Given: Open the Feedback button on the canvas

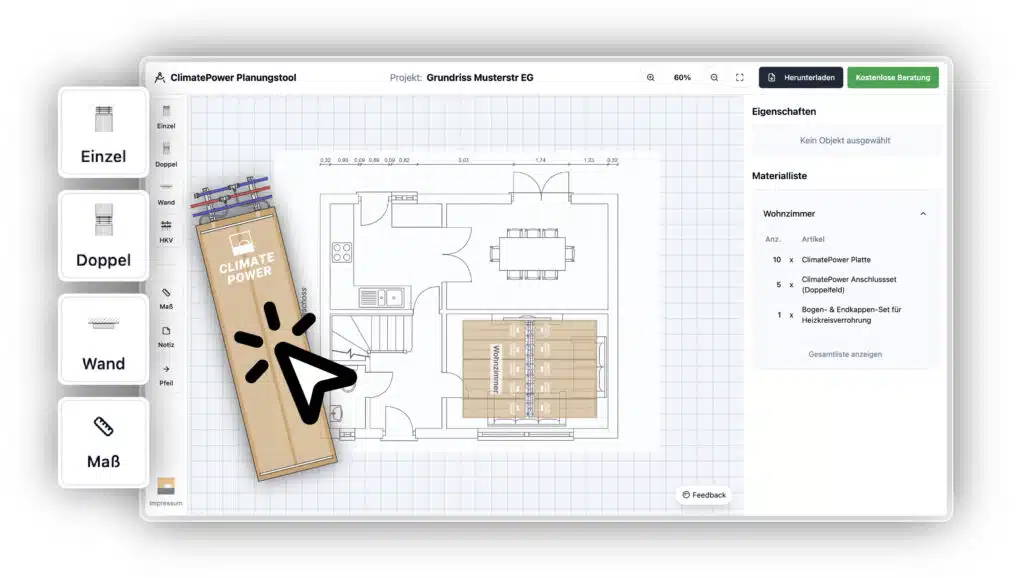Looking at the screenshot, I should [x=704, y=495].
